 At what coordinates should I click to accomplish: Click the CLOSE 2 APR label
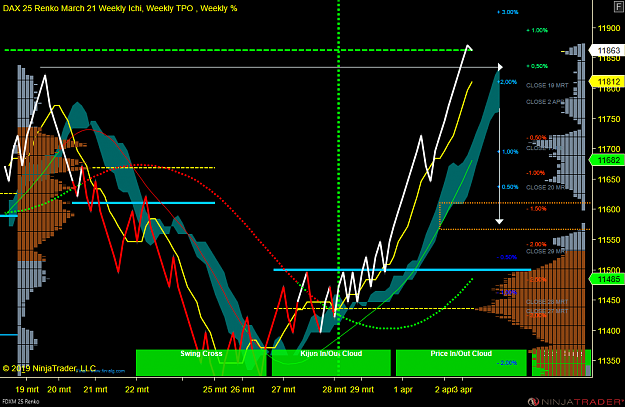545,102
